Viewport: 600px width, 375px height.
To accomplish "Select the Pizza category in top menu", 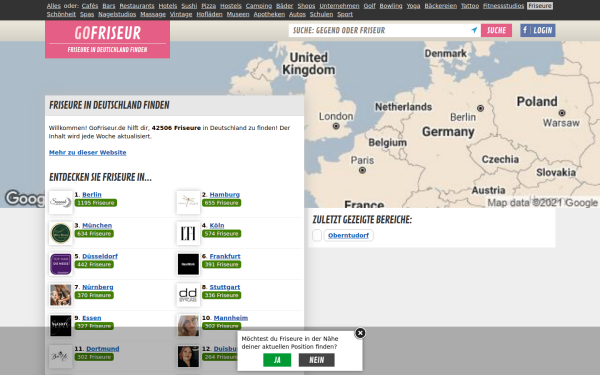I will coord(209,6).
